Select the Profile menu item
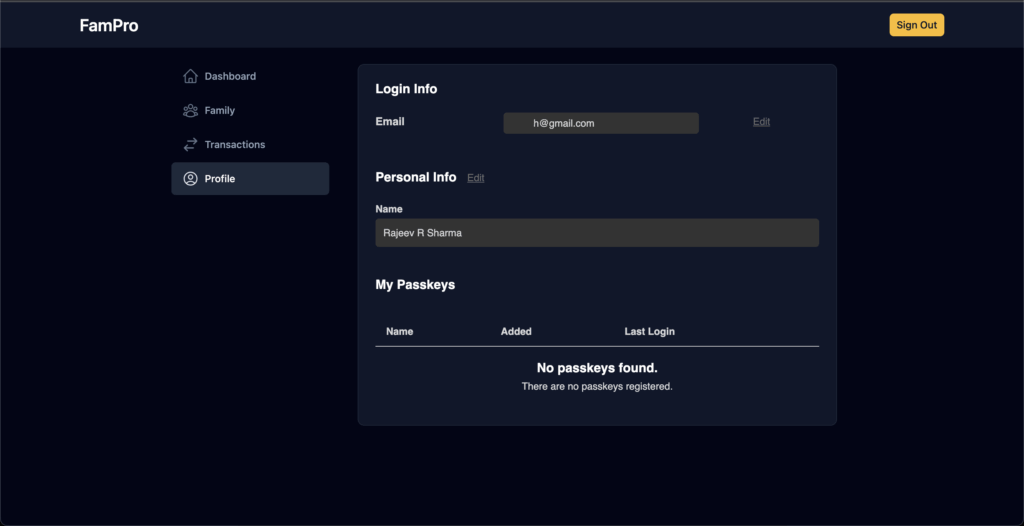 pyautogui.click(x=250, y=178)
